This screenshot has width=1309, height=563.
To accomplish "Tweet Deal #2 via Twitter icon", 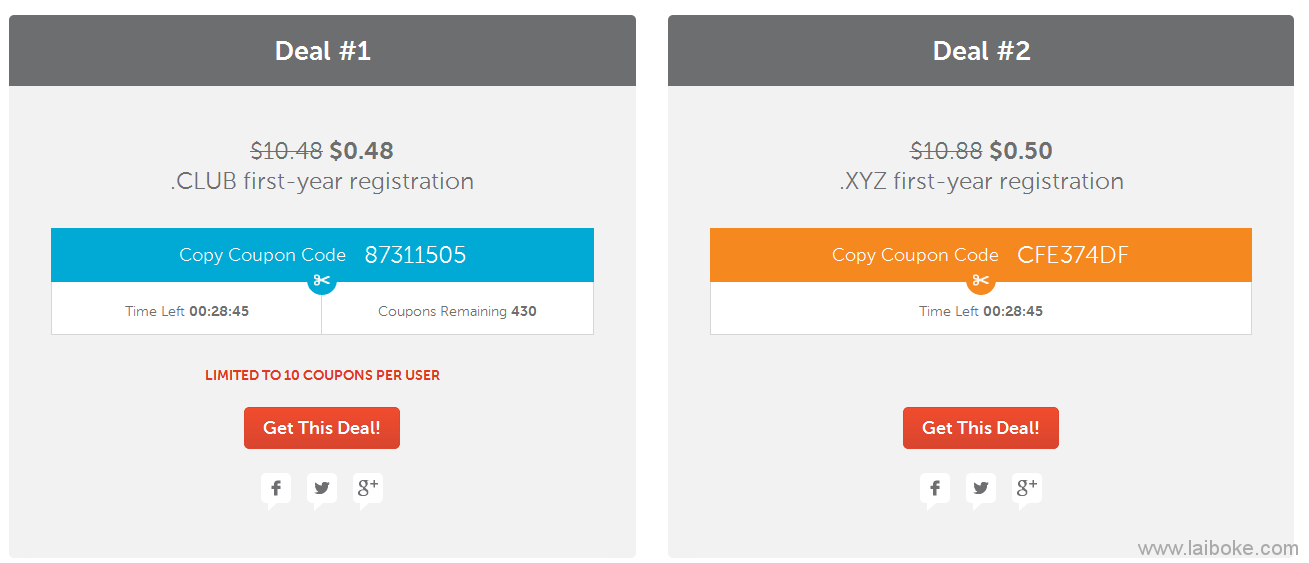I will [x=981, y=489].
